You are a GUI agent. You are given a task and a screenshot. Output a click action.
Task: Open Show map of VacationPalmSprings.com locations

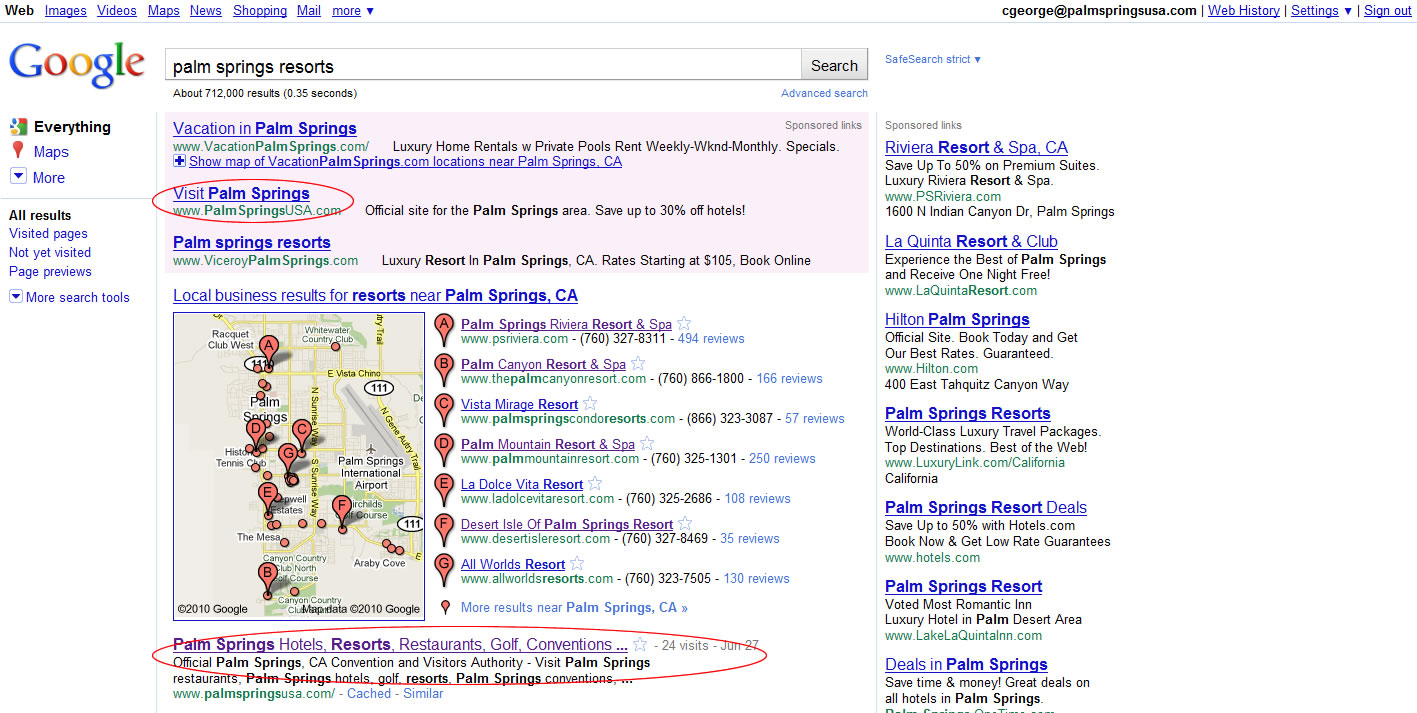405,161
